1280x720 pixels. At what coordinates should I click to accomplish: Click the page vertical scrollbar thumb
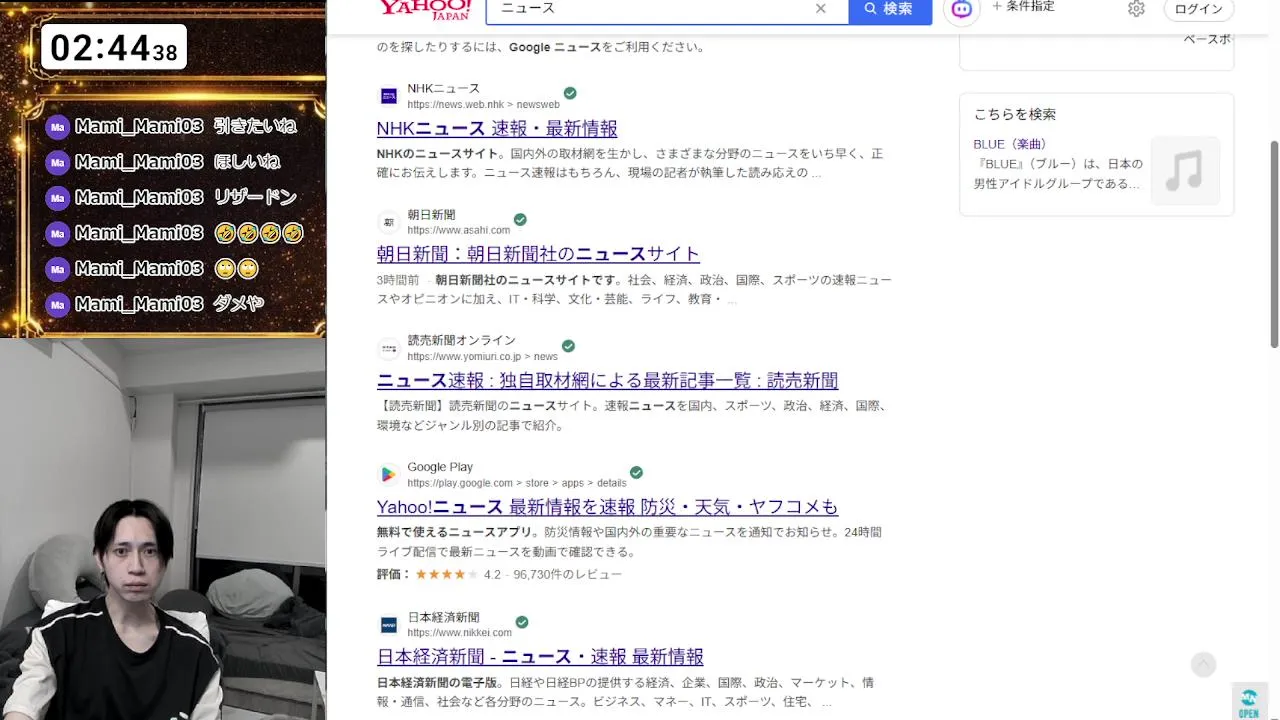(1274, 244)
